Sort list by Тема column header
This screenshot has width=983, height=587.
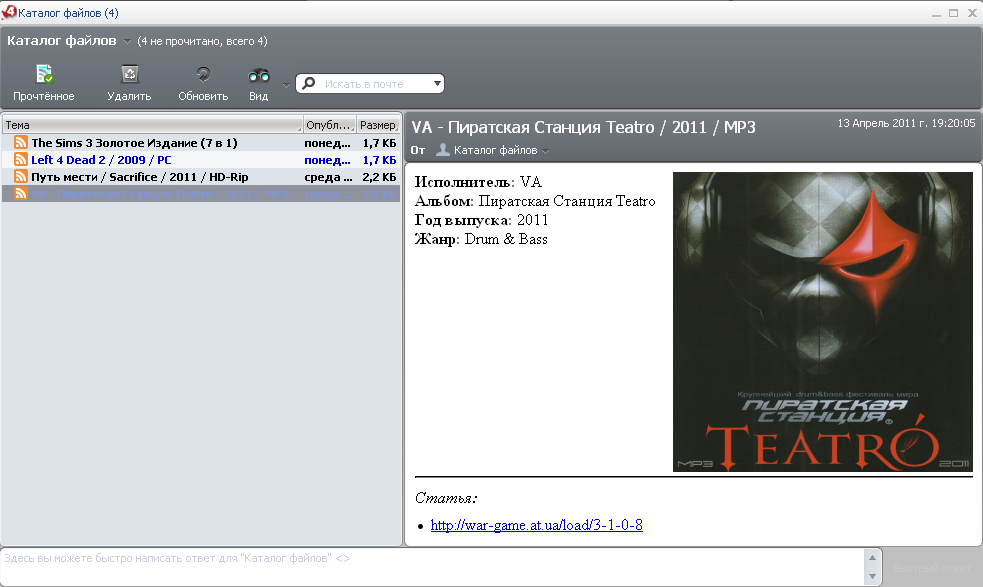pos(150,126)
